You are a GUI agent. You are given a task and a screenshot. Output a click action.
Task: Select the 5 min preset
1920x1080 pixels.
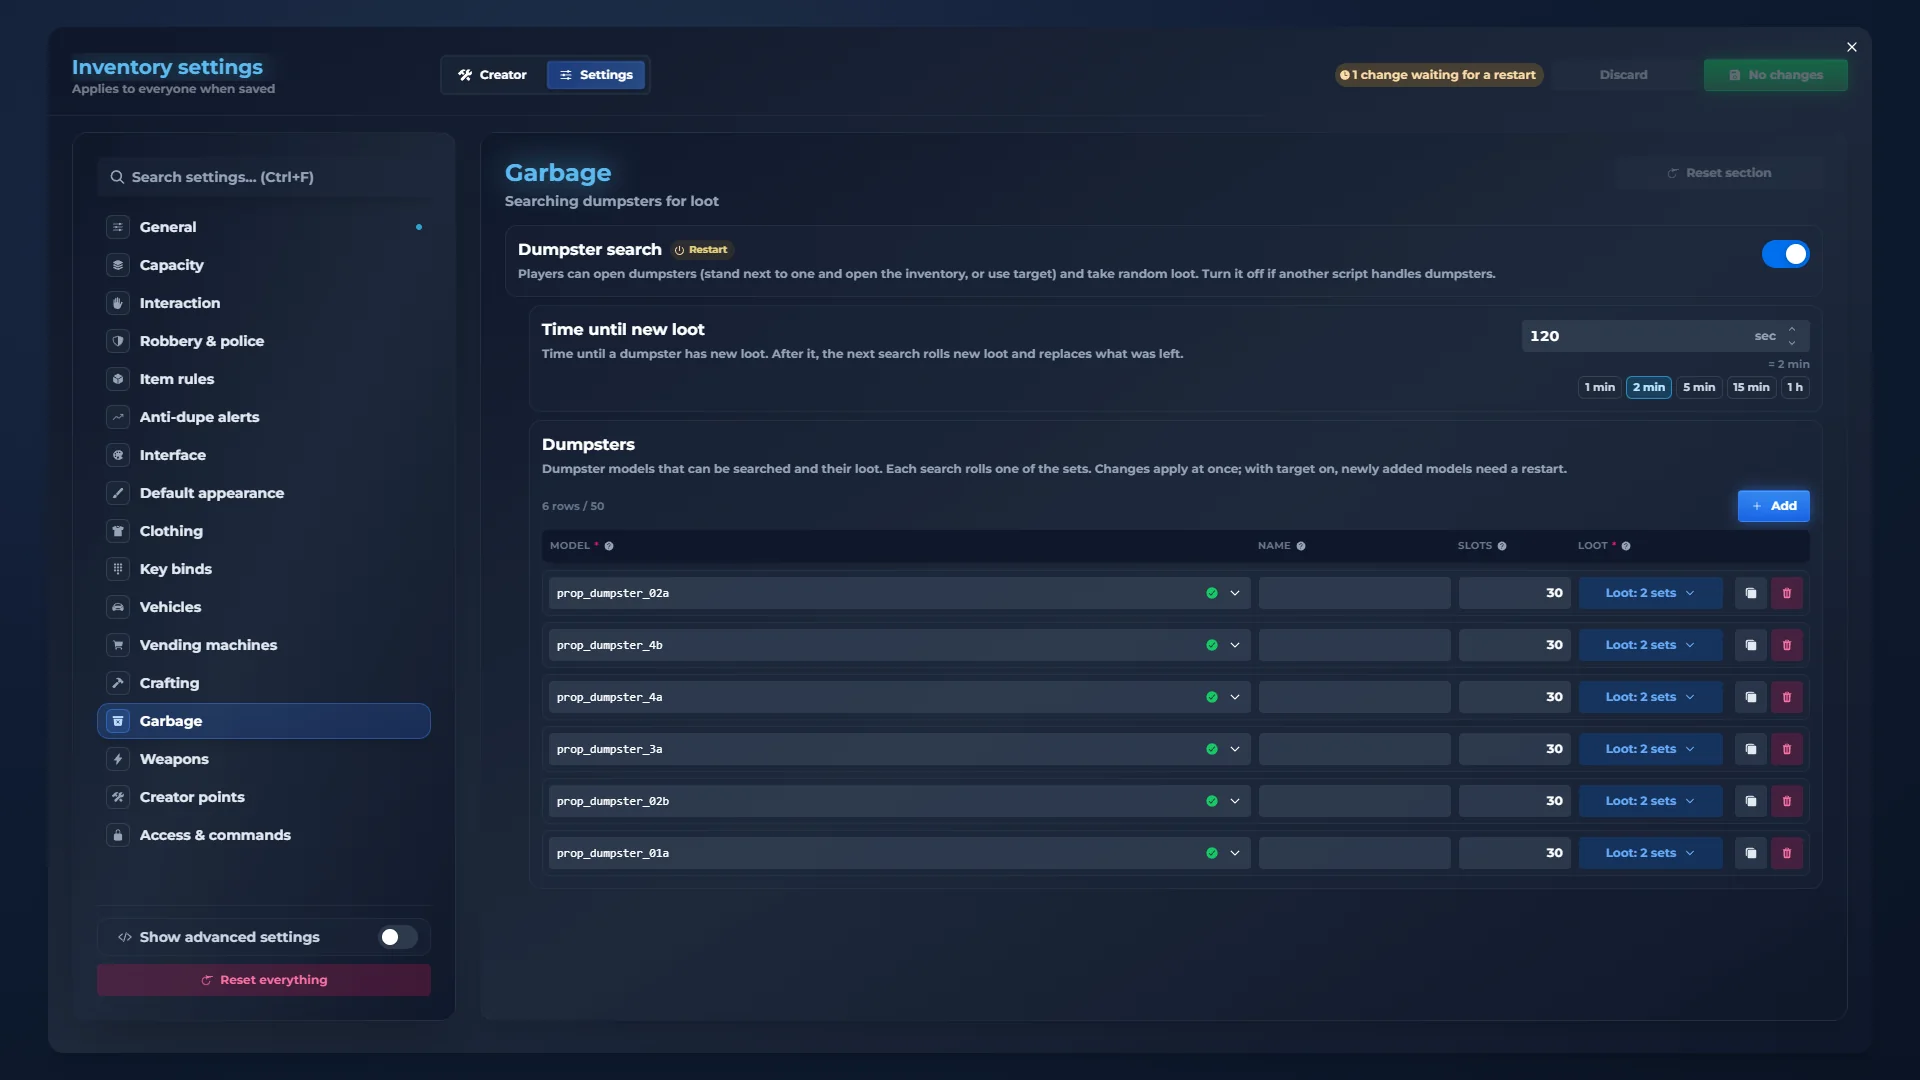point(1699,387)
